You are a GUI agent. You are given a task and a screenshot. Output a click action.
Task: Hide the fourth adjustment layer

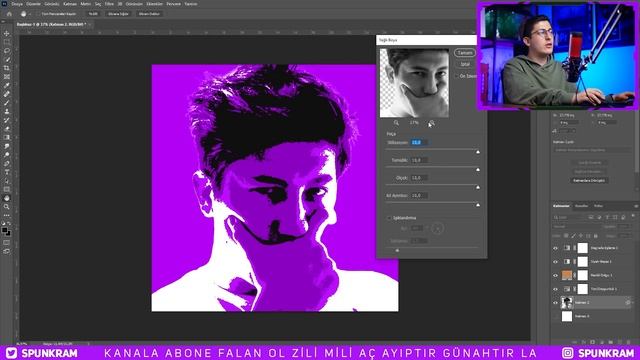pos(555,289)
